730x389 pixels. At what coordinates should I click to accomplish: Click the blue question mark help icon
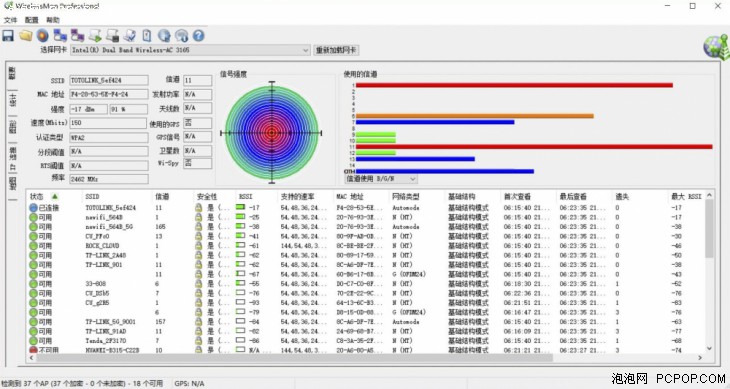(x=198, y=35)
